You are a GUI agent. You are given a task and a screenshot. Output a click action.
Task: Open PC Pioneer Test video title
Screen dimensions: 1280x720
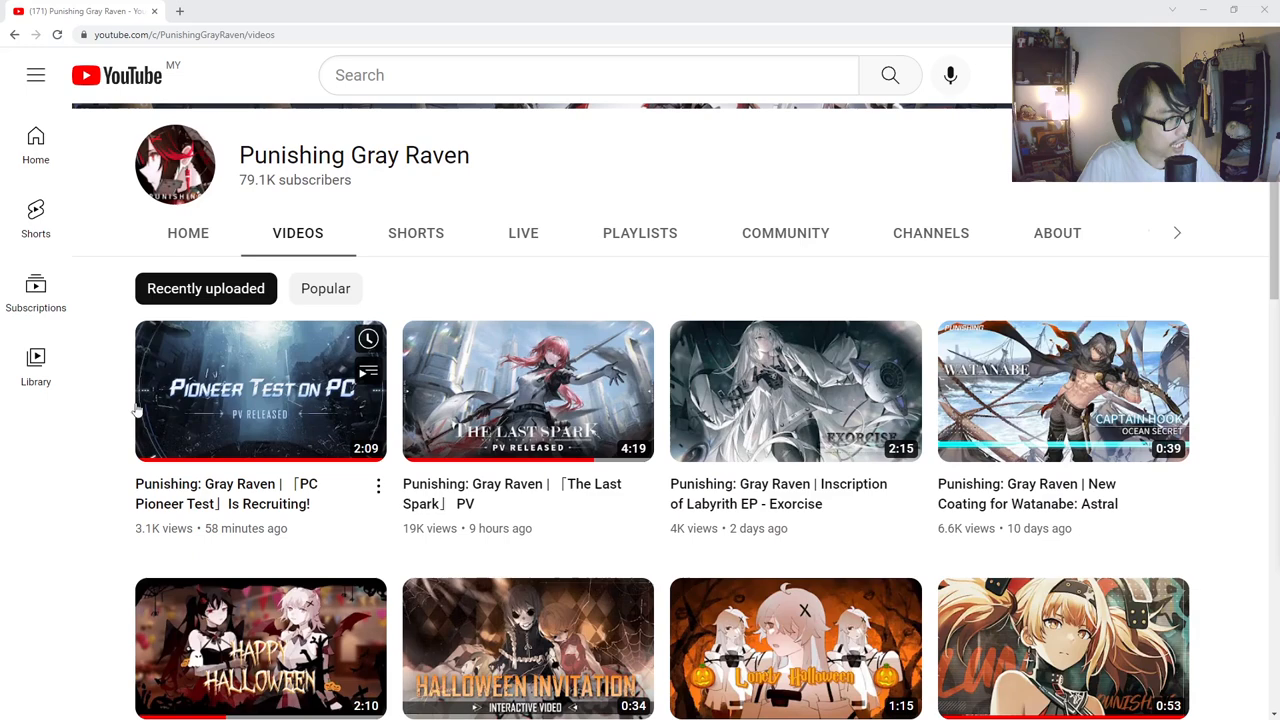pyautogui.click(x=226, y=494)
